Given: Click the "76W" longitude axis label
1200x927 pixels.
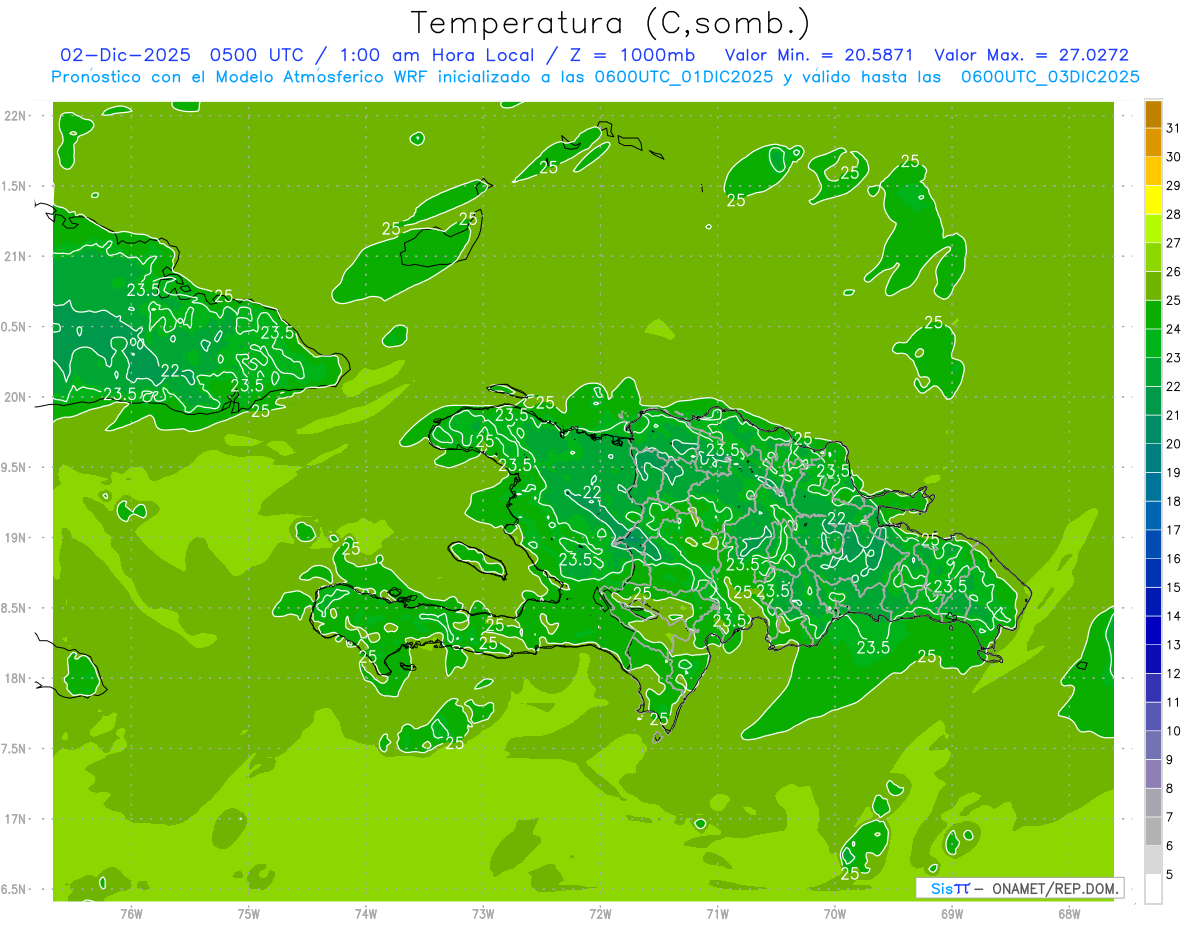Looking at the screenshot, I should pyautogui.click(x=131, y=913).
